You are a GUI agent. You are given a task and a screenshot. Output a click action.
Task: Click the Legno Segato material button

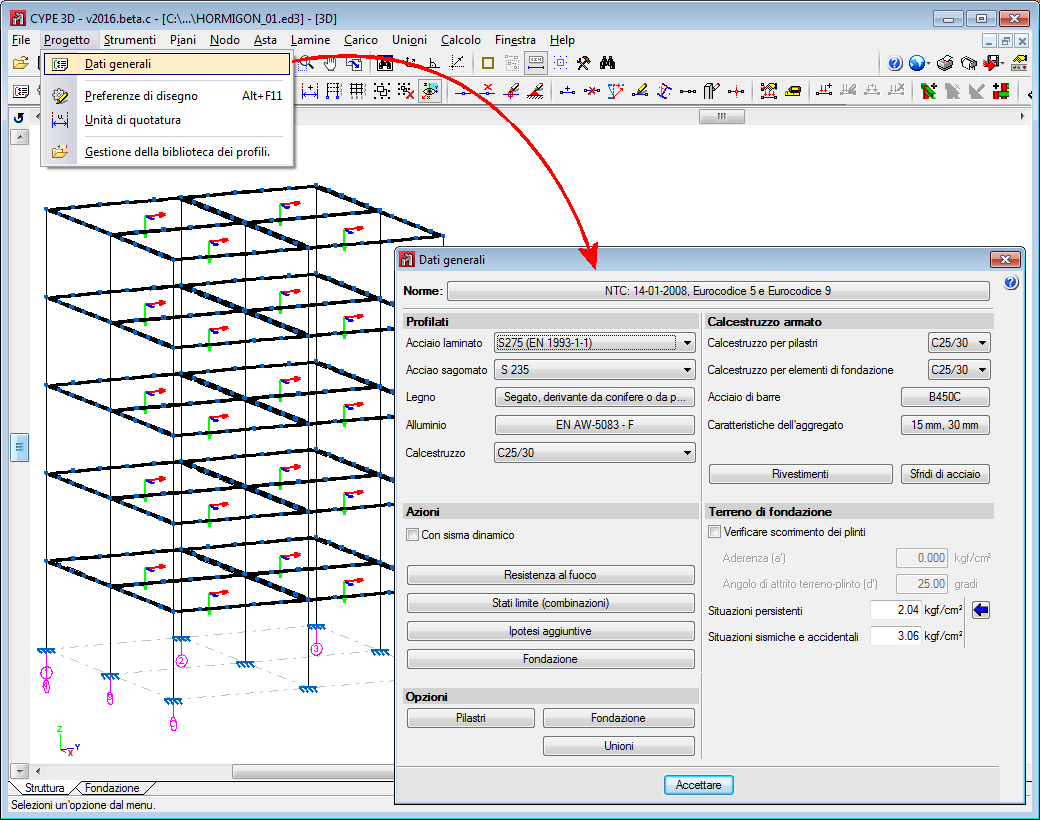(x=595, y=397)
